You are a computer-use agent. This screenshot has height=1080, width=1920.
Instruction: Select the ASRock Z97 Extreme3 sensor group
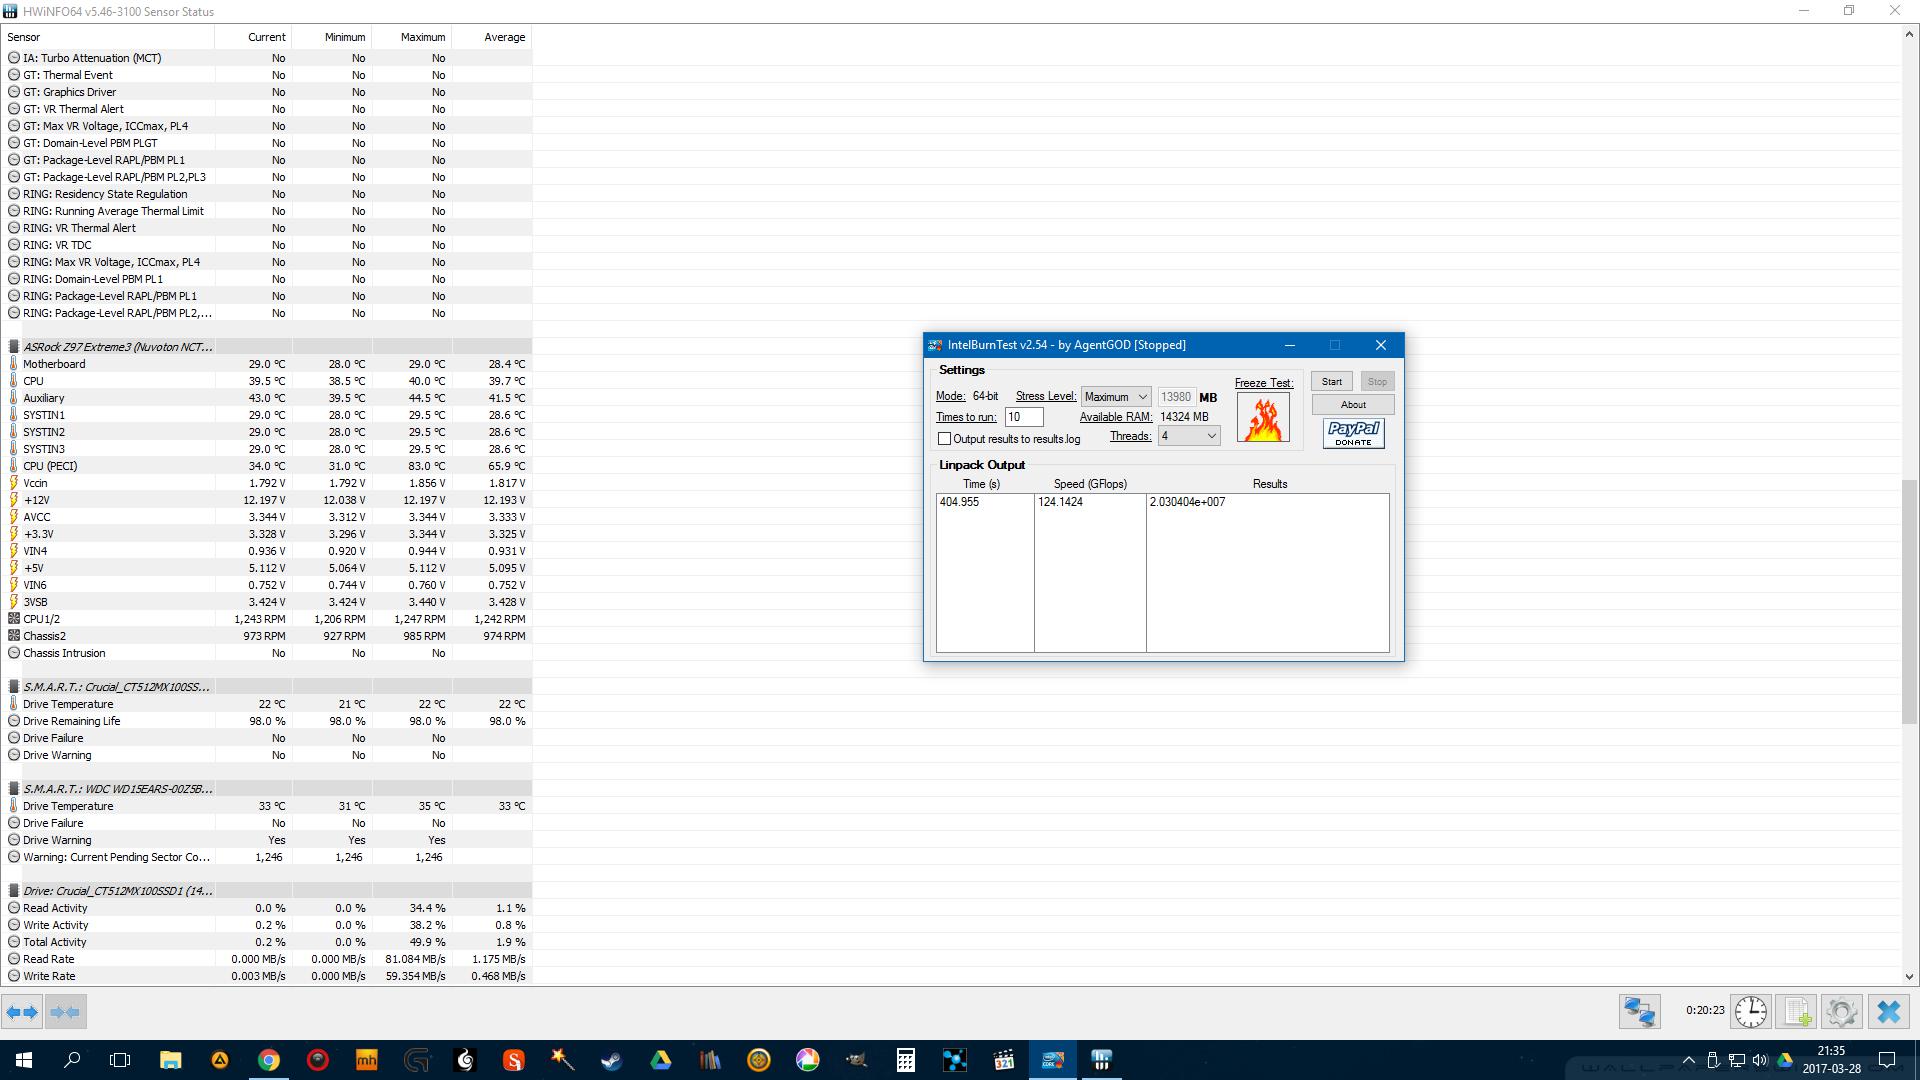tap(267, 347)
